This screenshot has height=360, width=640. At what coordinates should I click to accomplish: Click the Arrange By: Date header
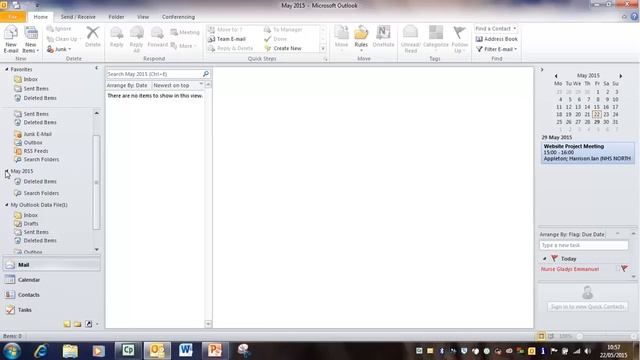128,85
